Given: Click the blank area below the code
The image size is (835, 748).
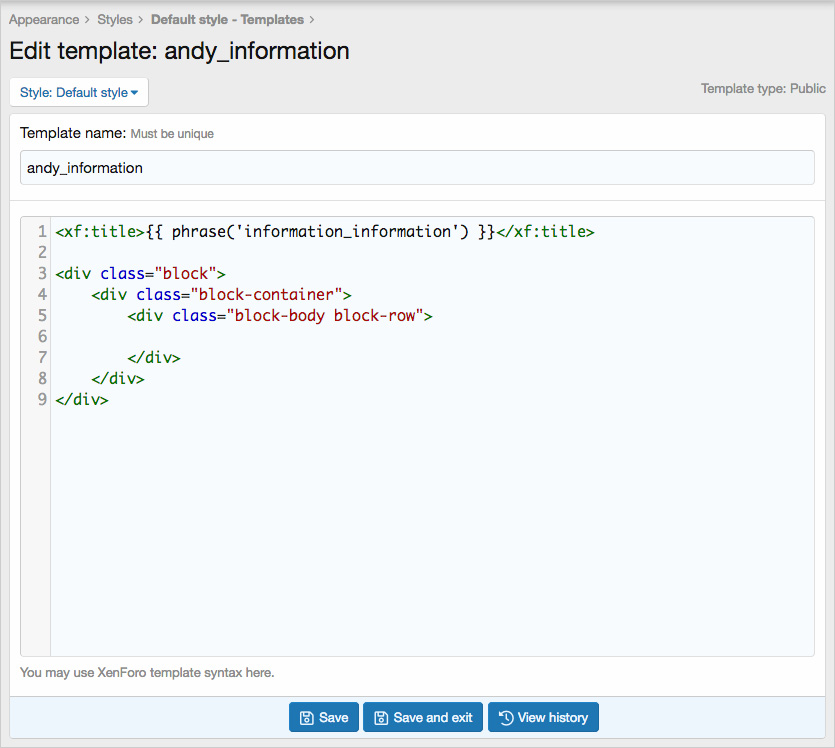Looking at the screenshot, I should click(430, 540).
